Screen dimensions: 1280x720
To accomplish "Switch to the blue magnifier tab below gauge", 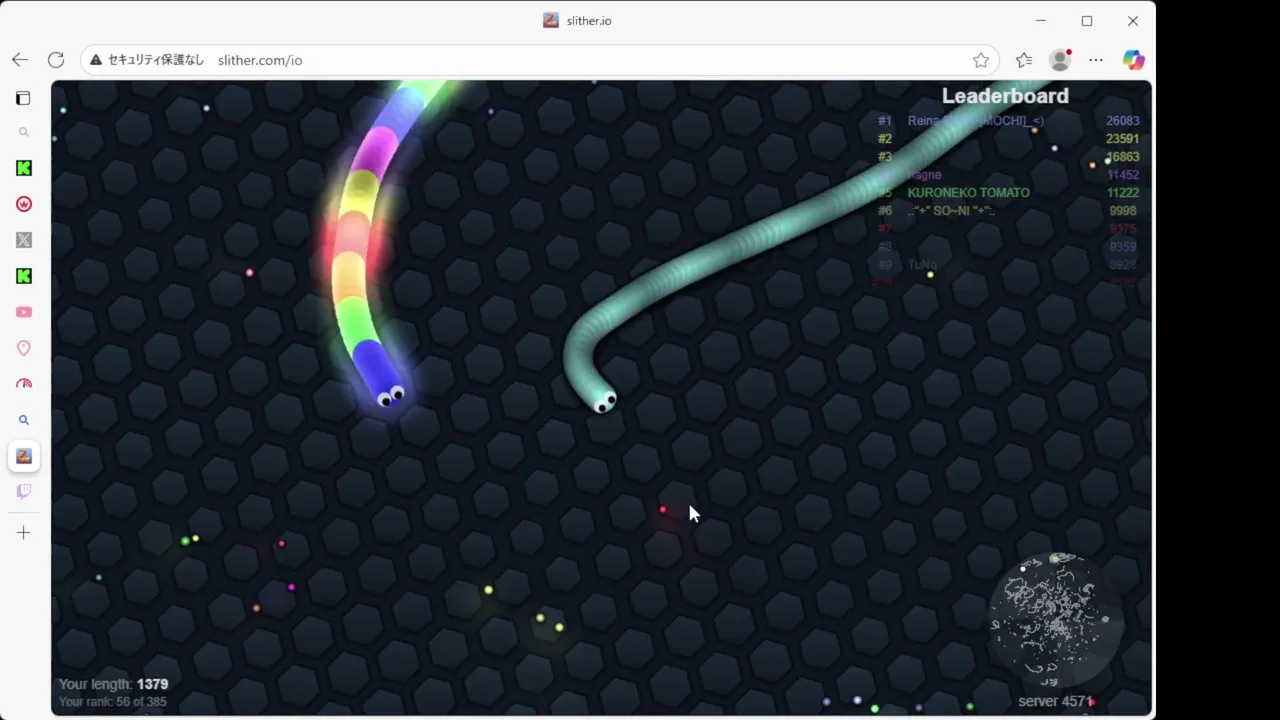I will [24, 420].
